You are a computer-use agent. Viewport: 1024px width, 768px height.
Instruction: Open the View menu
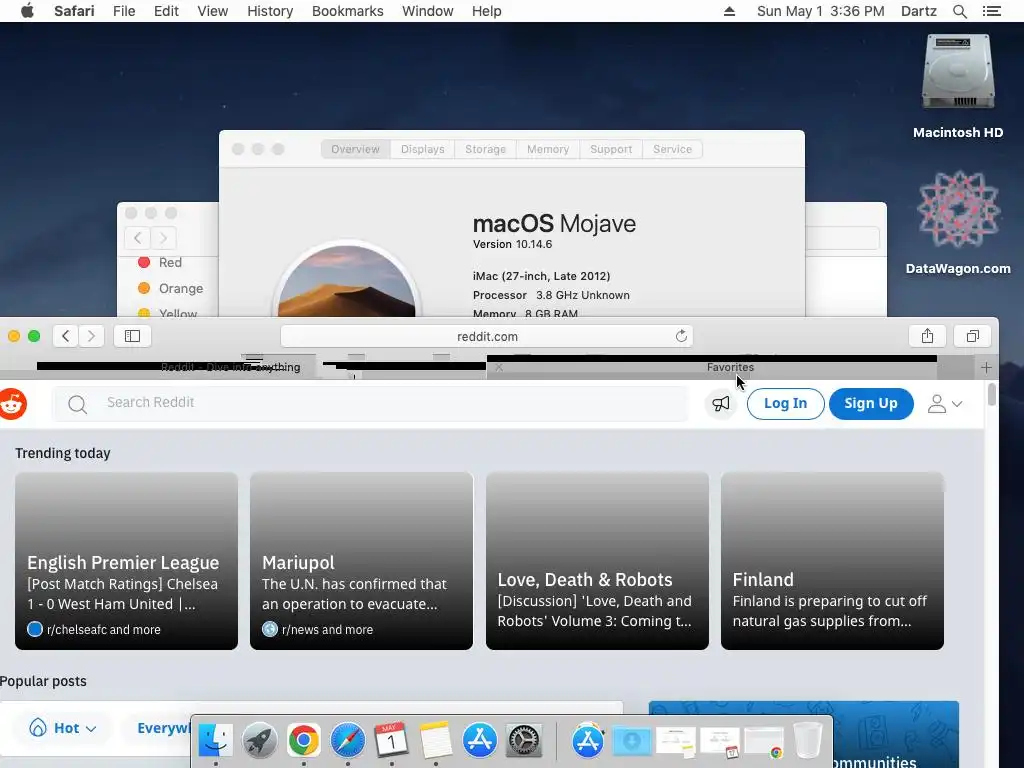click(x=212, y=11)
